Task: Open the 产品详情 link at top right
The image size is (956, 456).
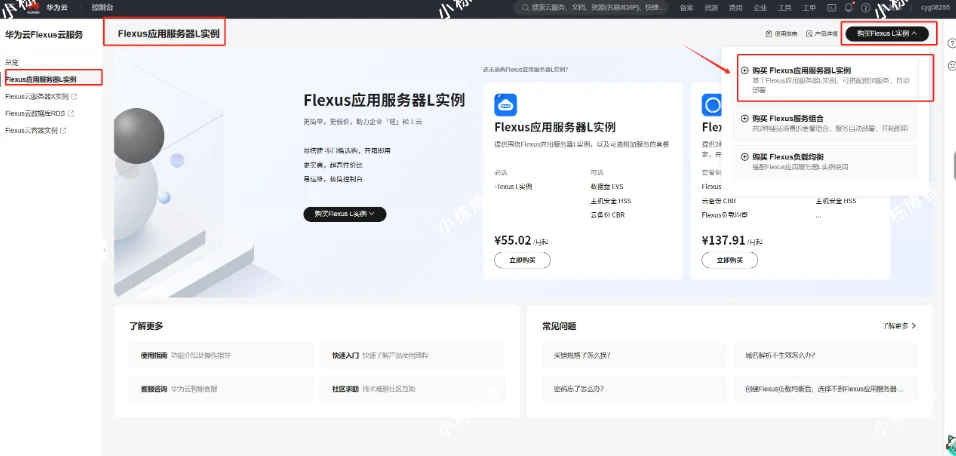Action: [x=826, y=34]
